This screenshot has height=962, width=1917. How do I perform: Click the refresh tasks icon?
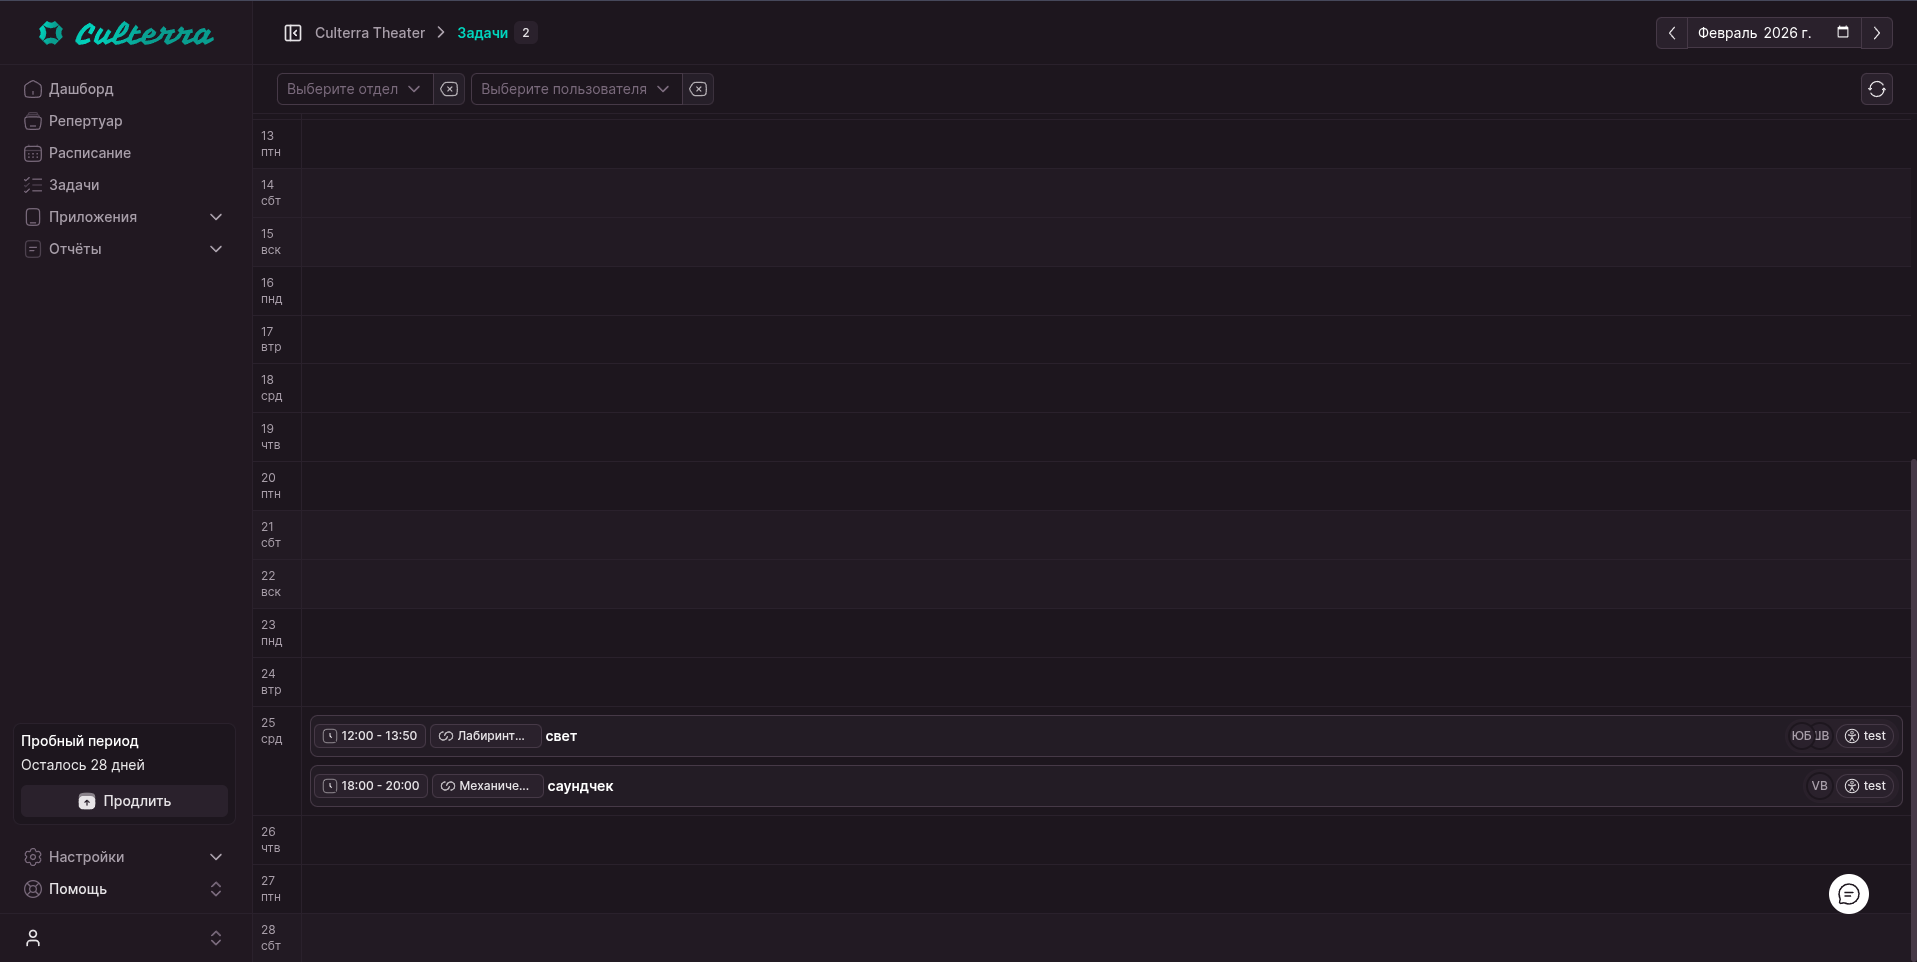click(1876, 89)
